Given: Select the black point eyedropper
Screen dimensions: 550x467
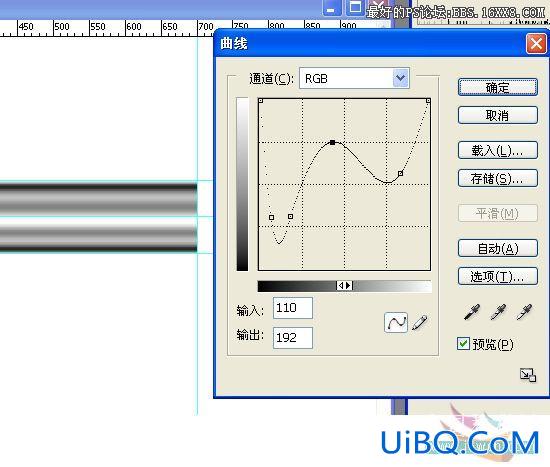Looking at the screenshot, I should click(472, 312).
